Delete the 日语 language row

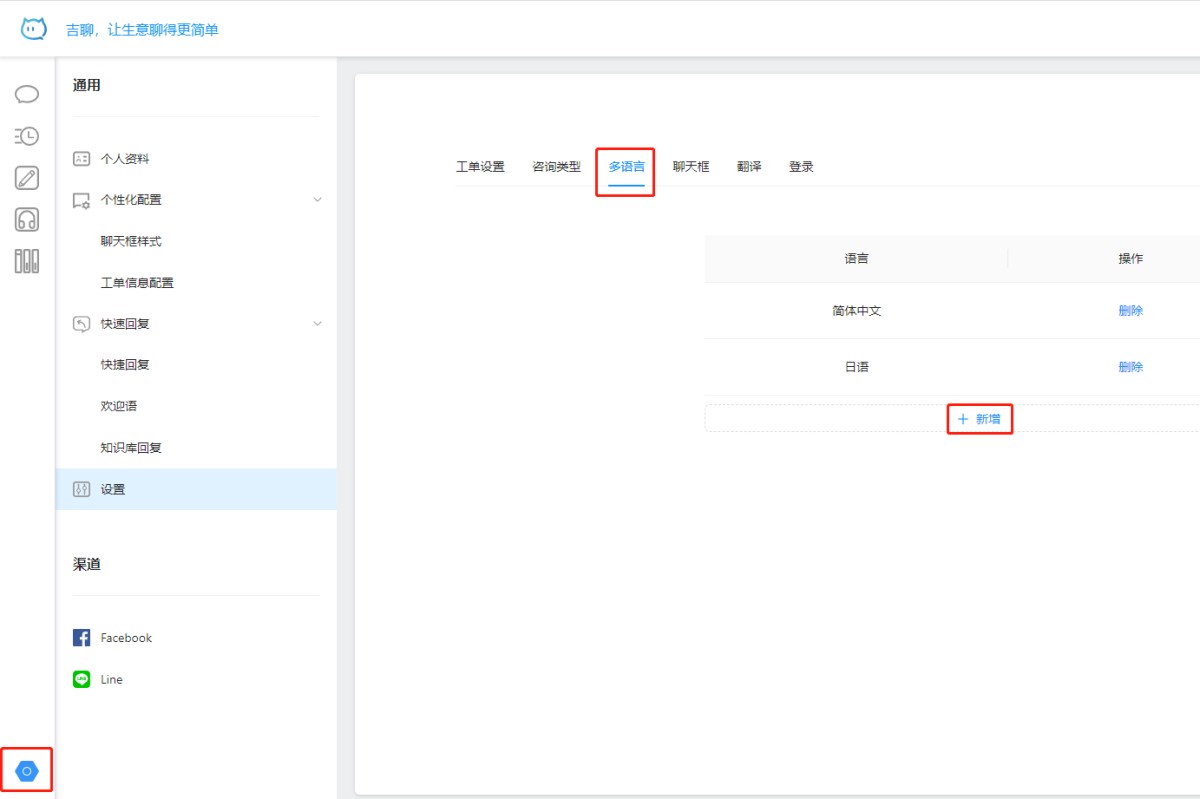(1130, 367)
